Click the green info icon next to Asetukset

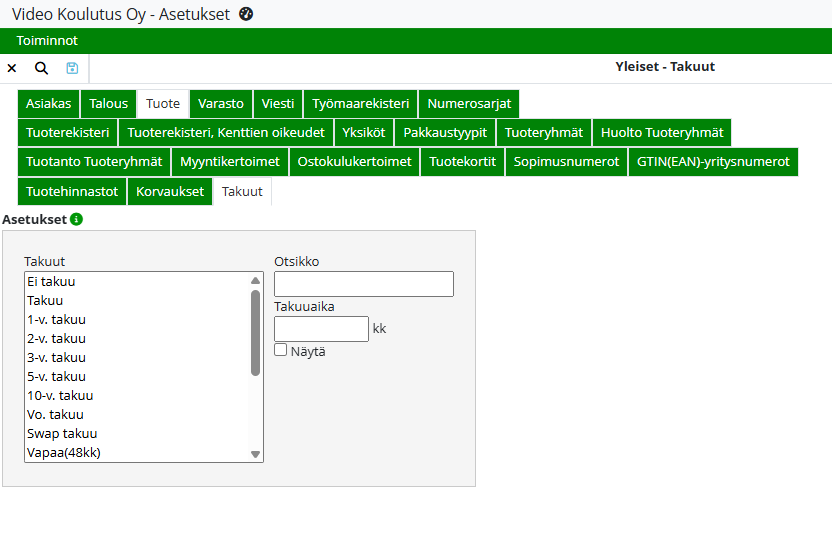(x=77, y=219)
